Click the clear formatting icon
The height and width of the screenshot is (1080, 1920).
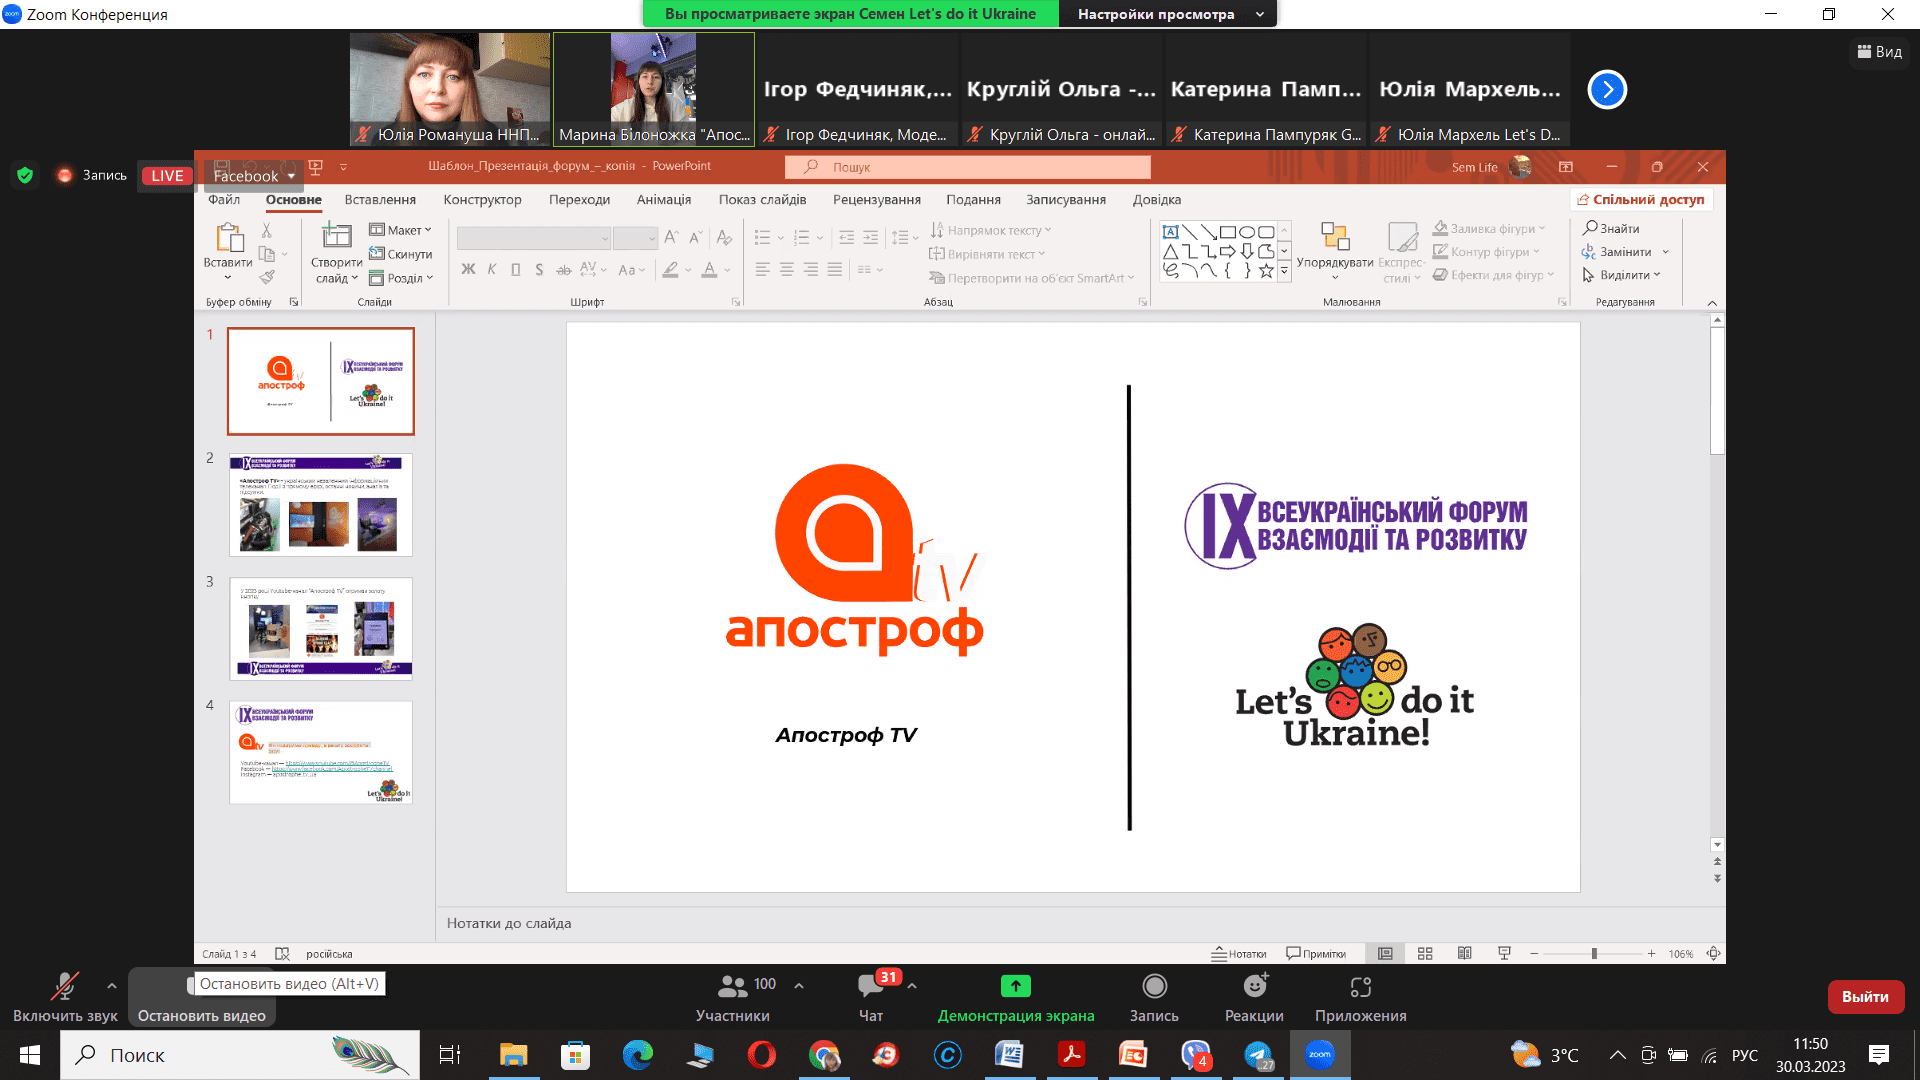(x=724, y=237)
